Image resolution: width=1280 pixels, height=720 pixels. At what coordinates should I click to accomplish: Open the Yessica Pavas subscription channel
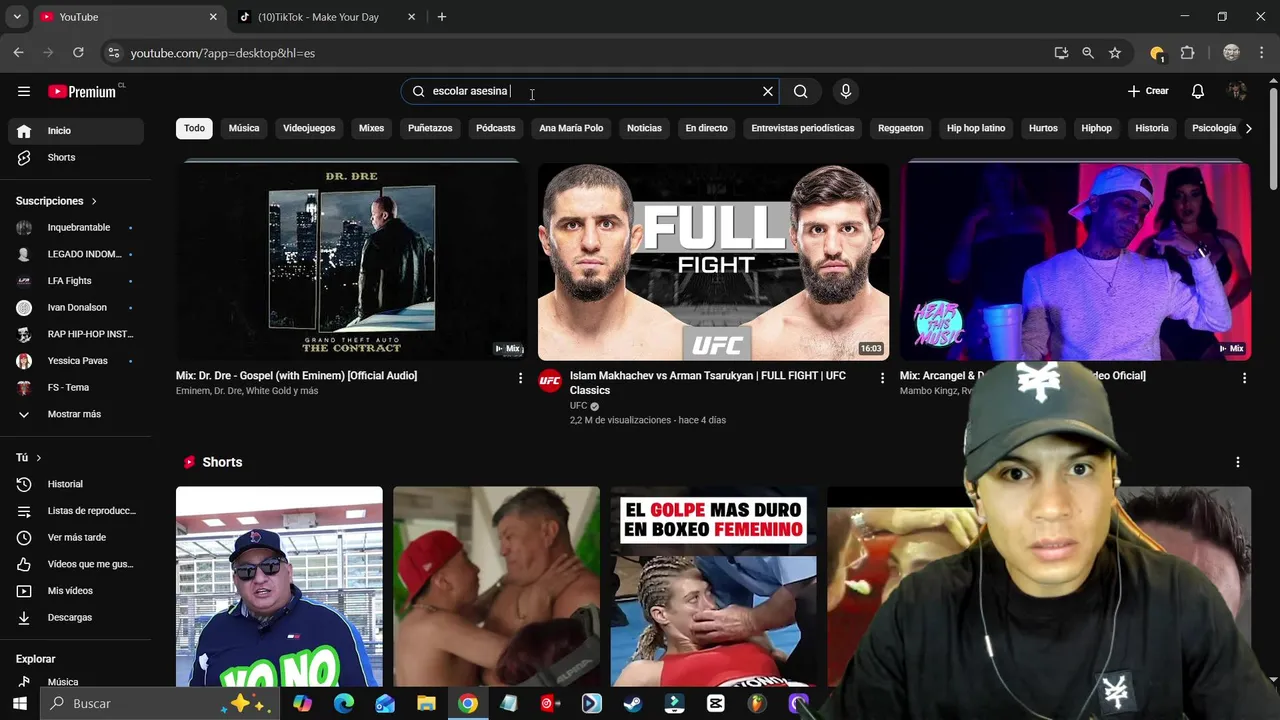(76, 361)
